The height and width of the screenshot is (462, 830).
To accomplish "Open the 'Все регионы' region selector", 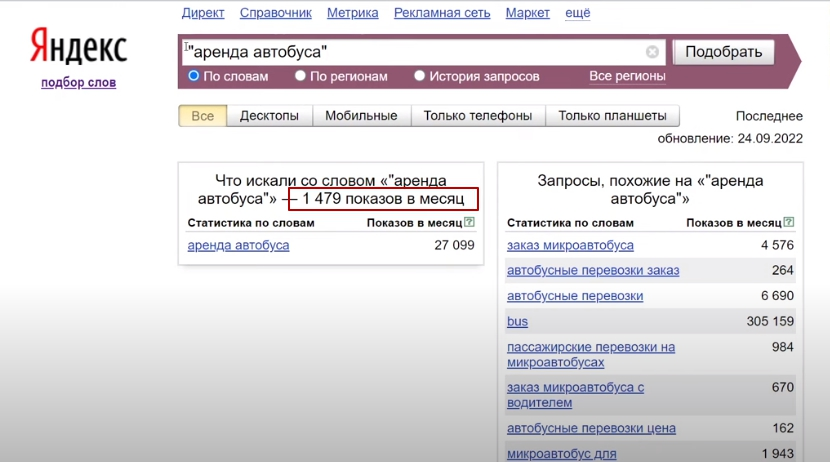I will (627, 76).
